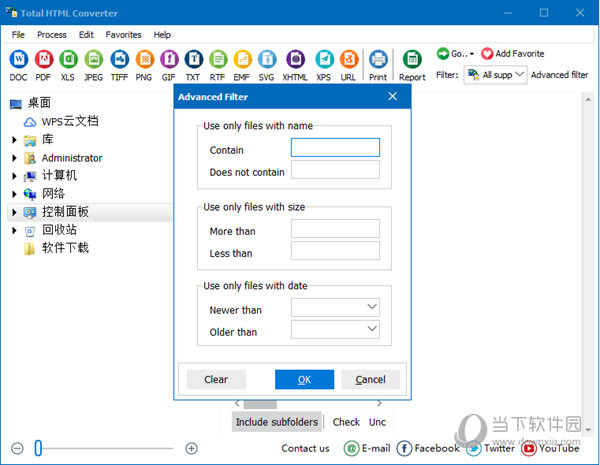
Task: Open the Process menu
Action: tap(52, 35)
